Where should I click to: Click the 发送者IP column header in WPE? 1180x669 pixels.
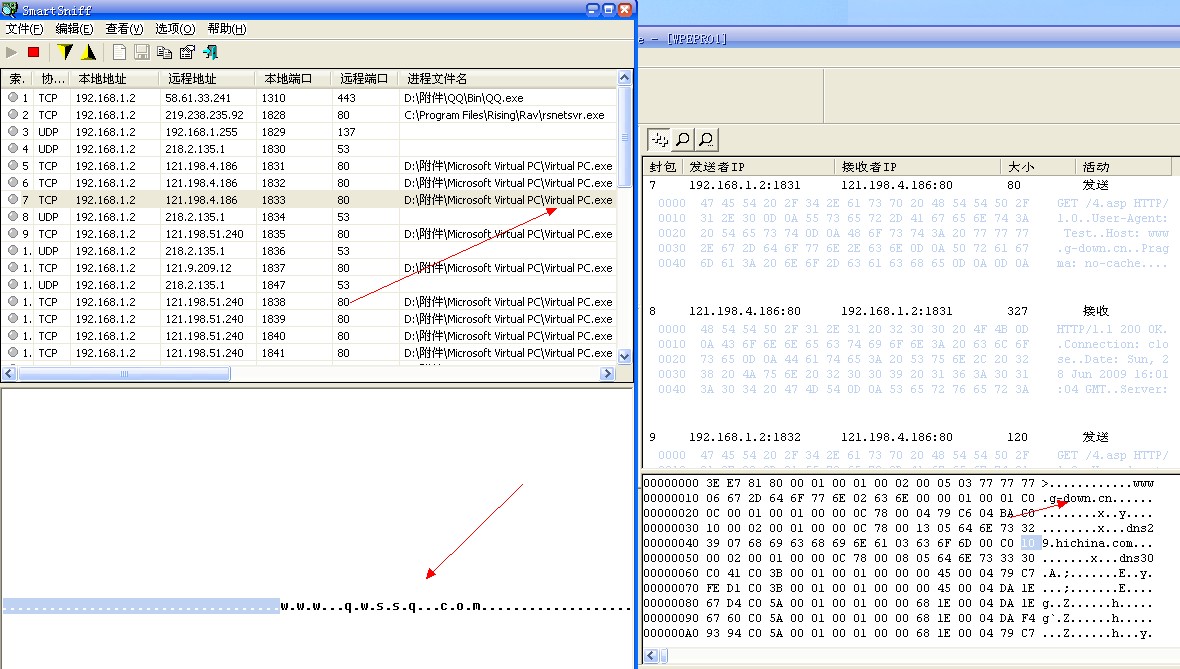pos(759,166)
